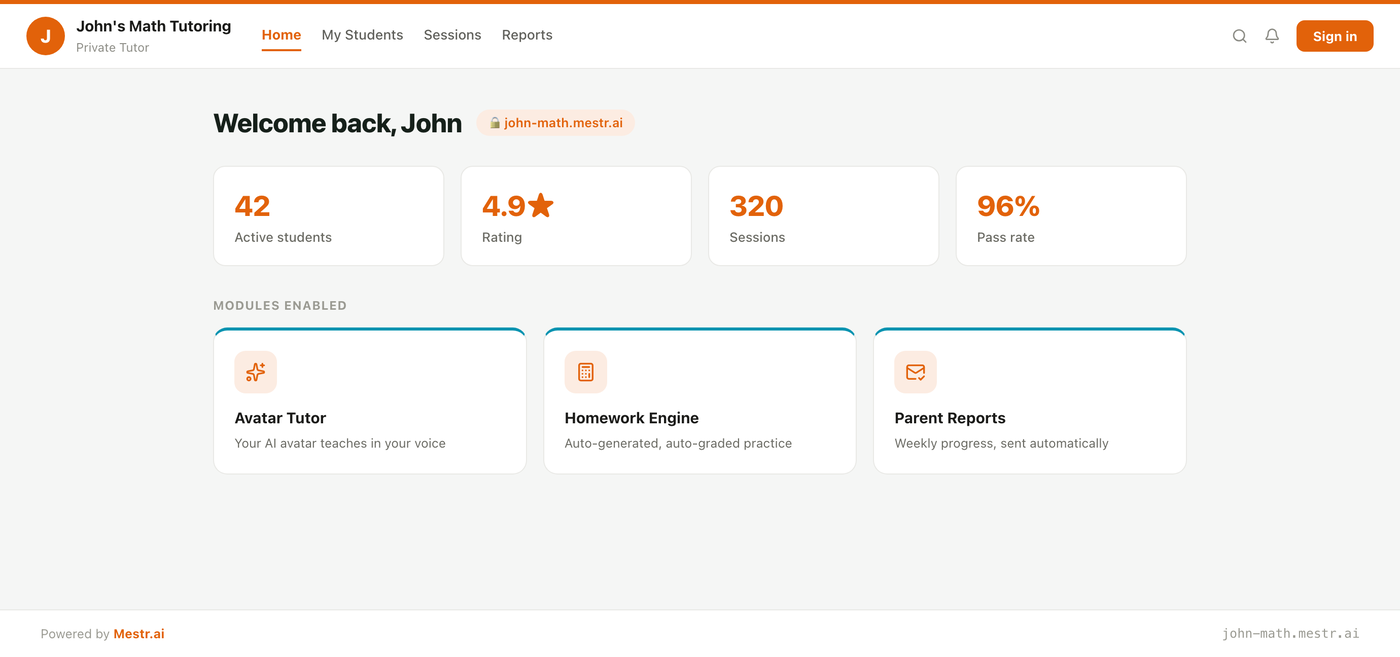The image size is (1400, 657).
Task: Click the orange J avatar logo
Action: click(45, 36)
